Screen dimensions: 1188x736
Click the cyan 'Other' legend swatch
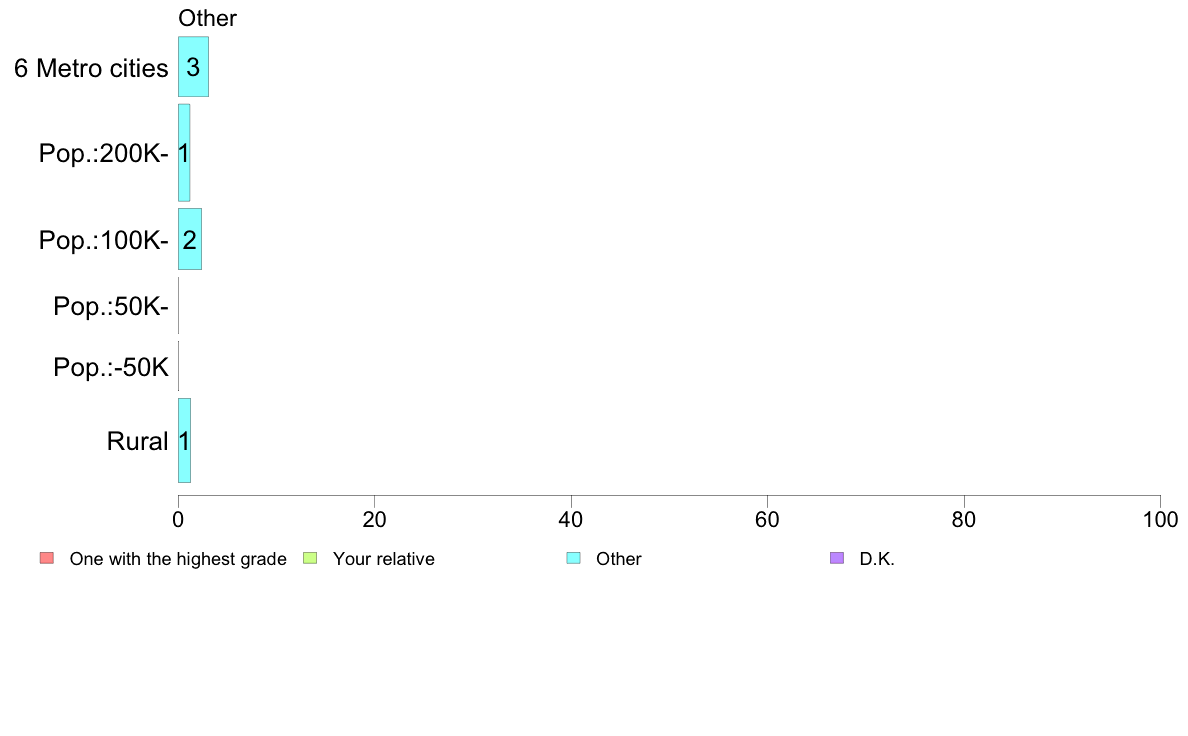[574, 558]
